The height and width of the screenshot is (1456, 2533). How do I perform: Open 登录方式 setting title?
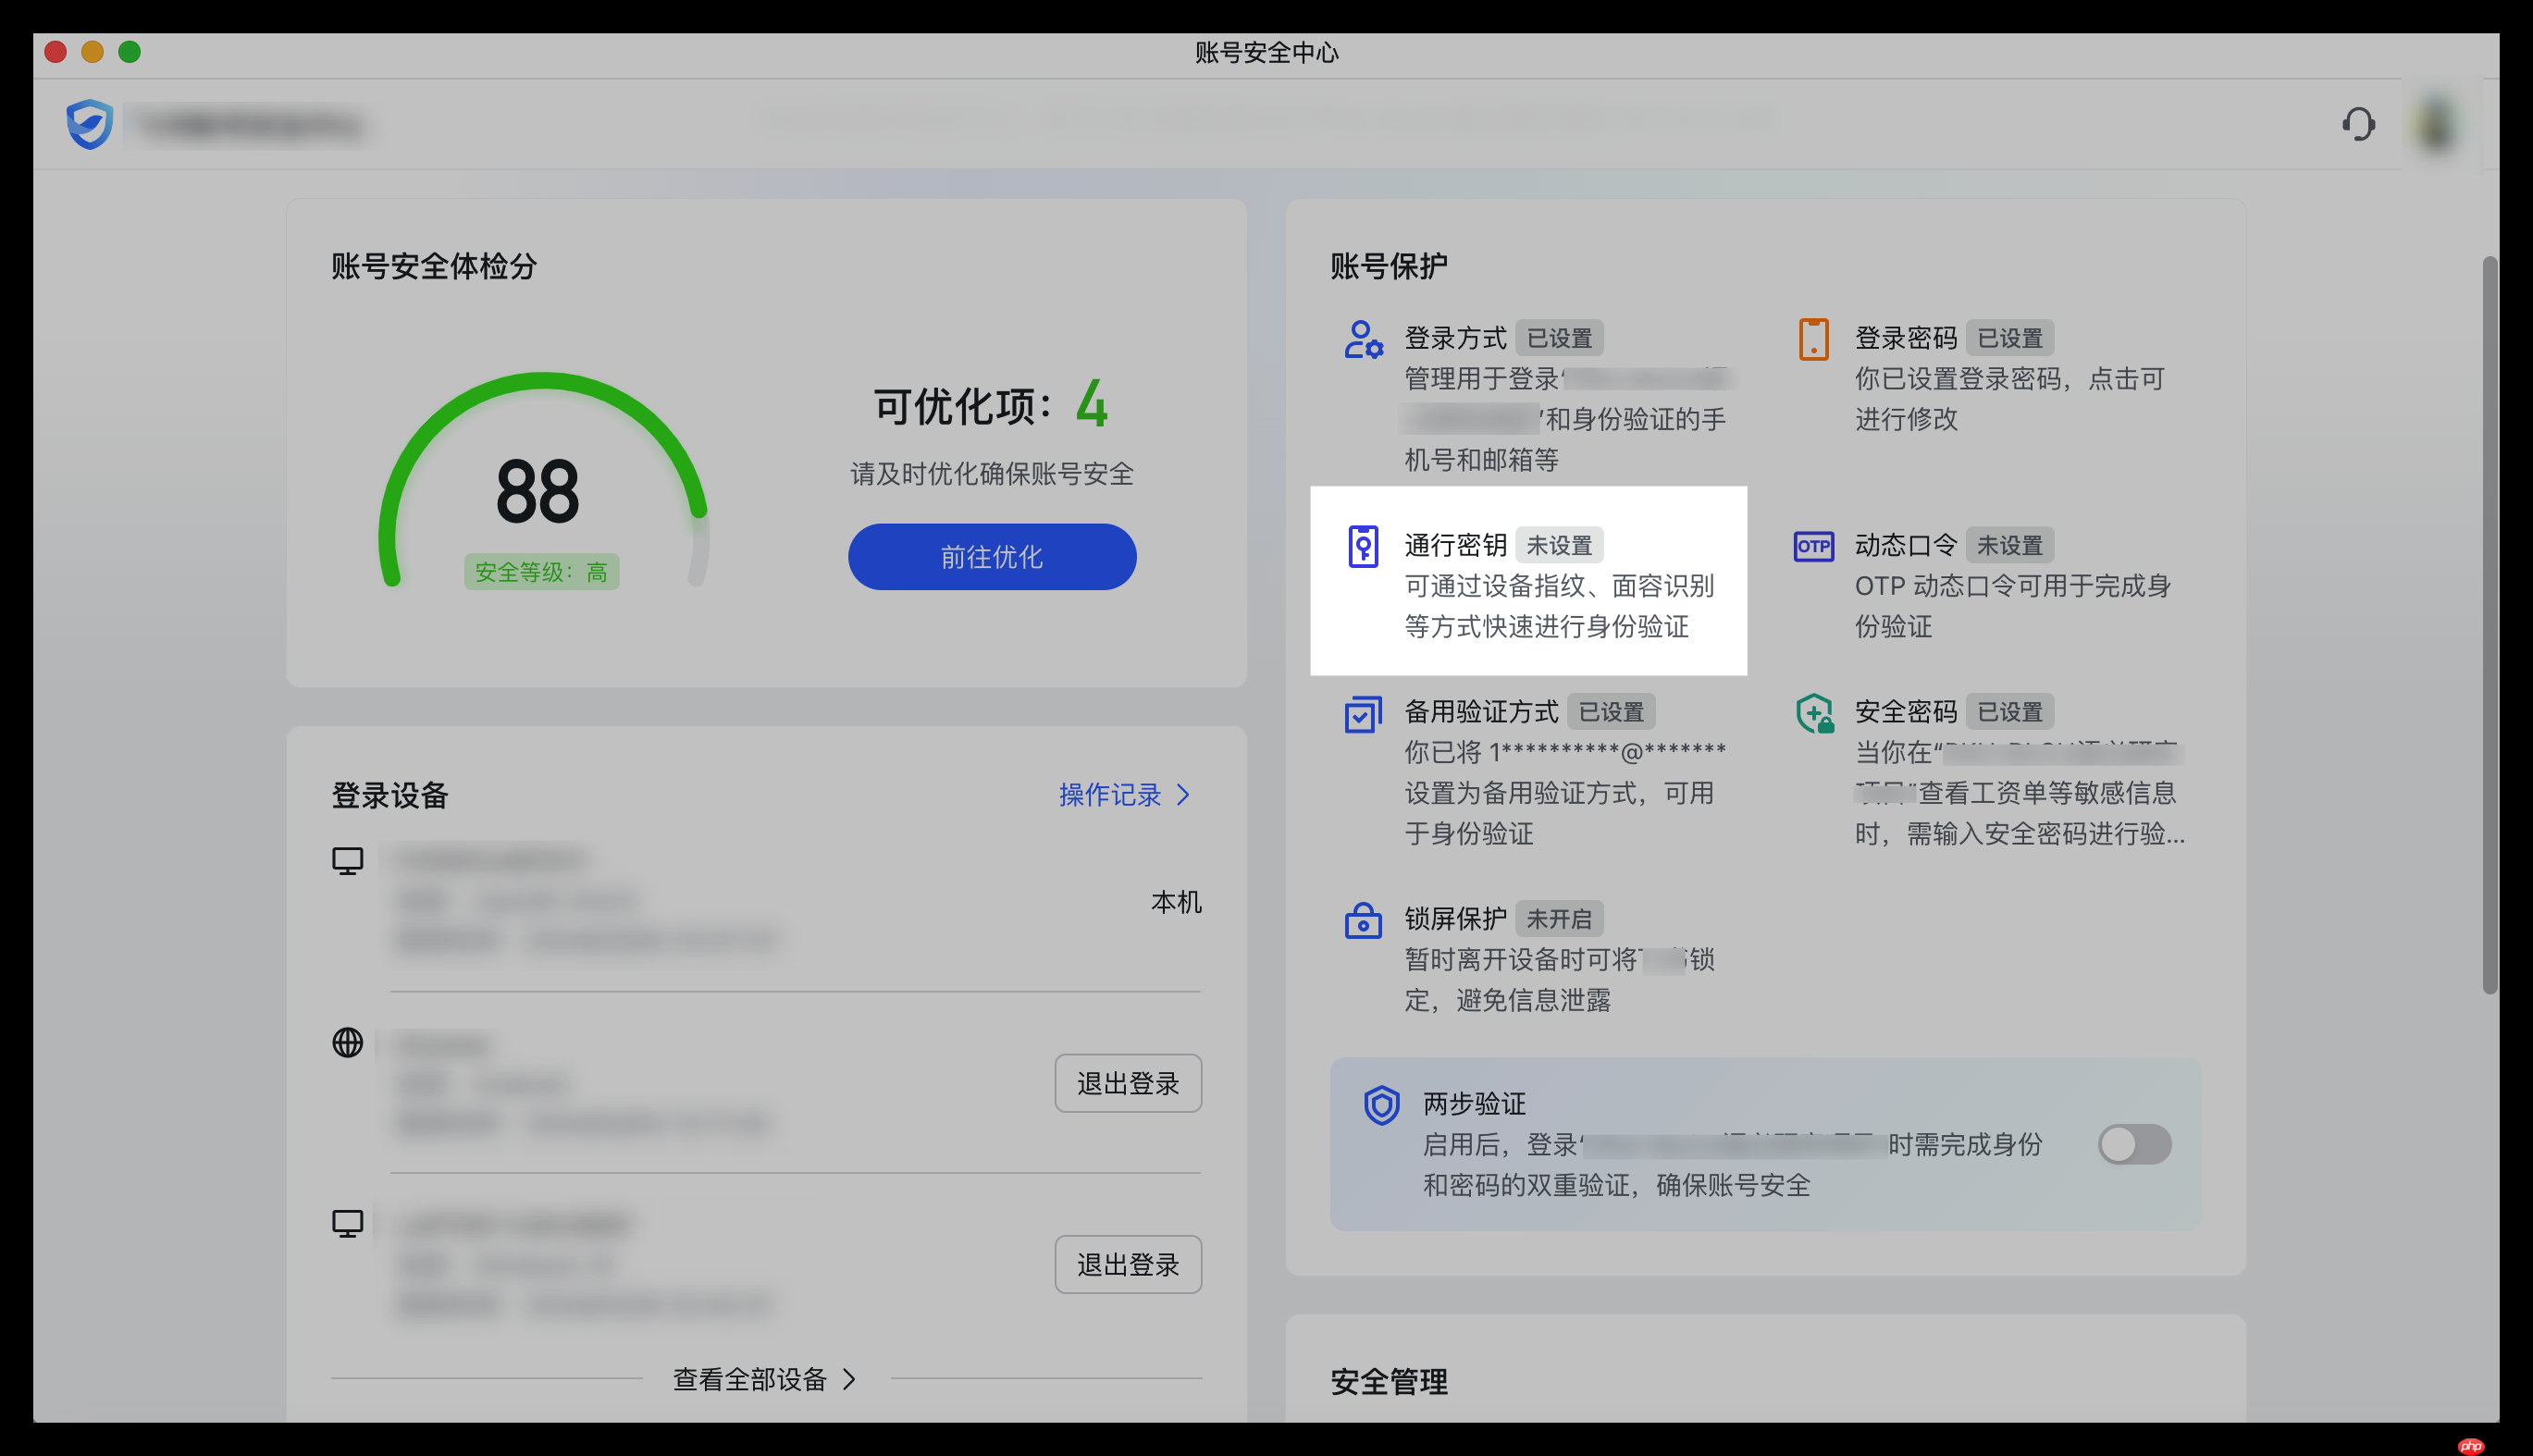[1455, 338]
